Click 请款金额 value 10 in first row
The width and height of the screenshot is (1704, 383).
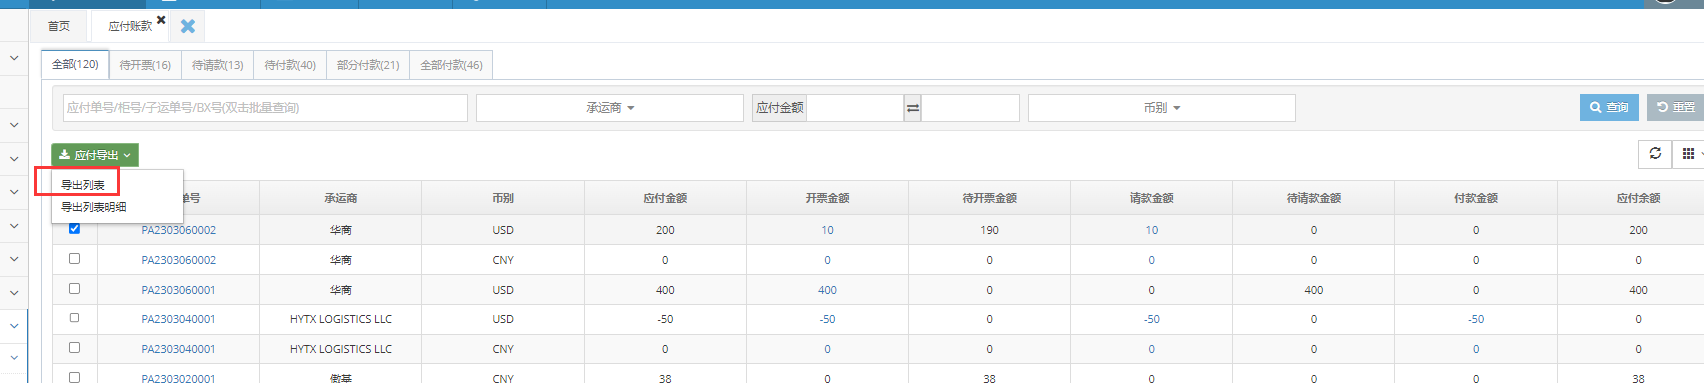[x=1151, y=230]
